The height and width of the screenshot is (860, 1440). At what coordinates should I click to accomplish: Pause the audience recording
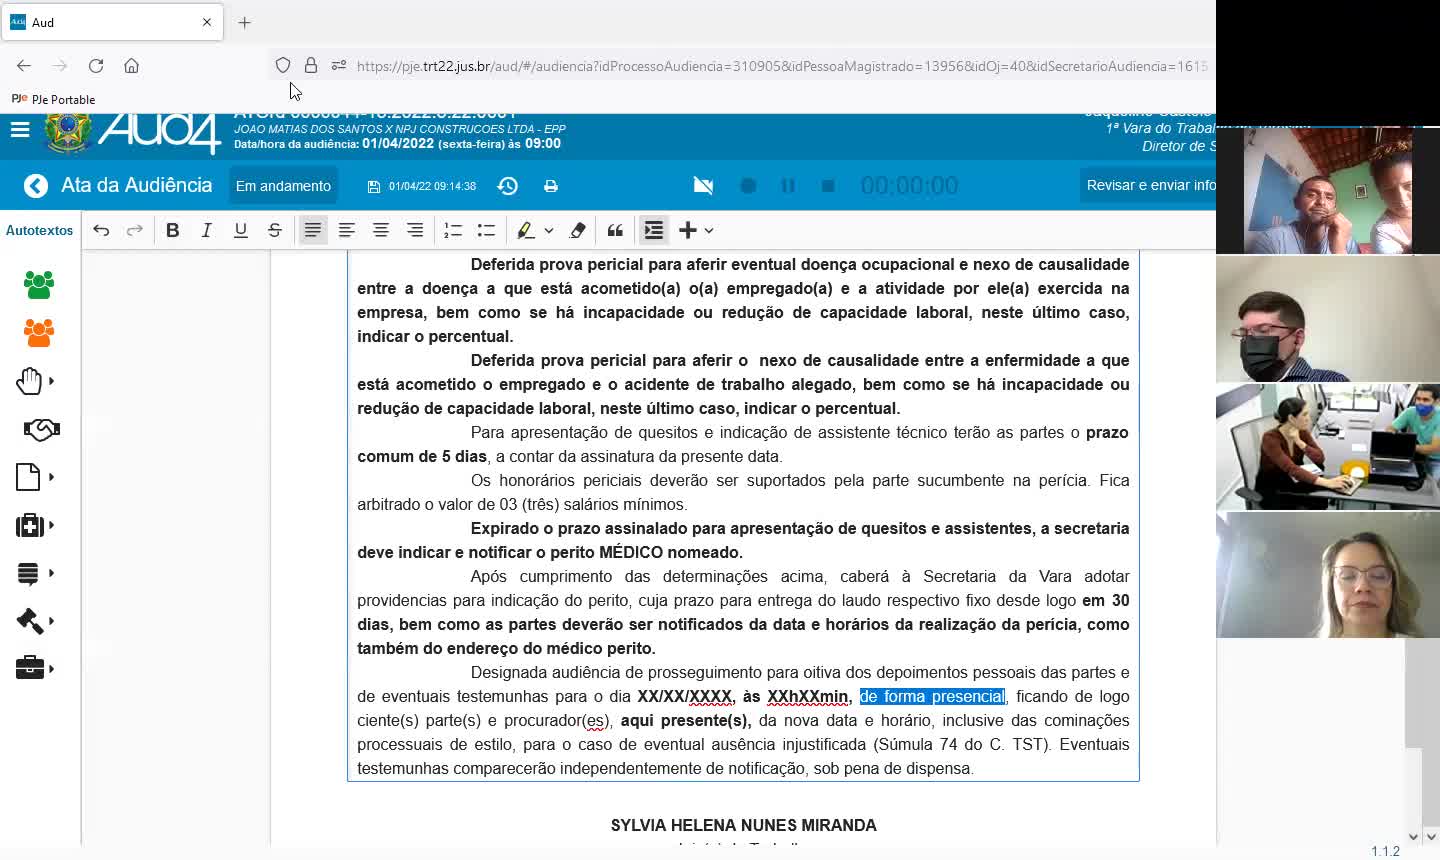(x=788, y=186)
